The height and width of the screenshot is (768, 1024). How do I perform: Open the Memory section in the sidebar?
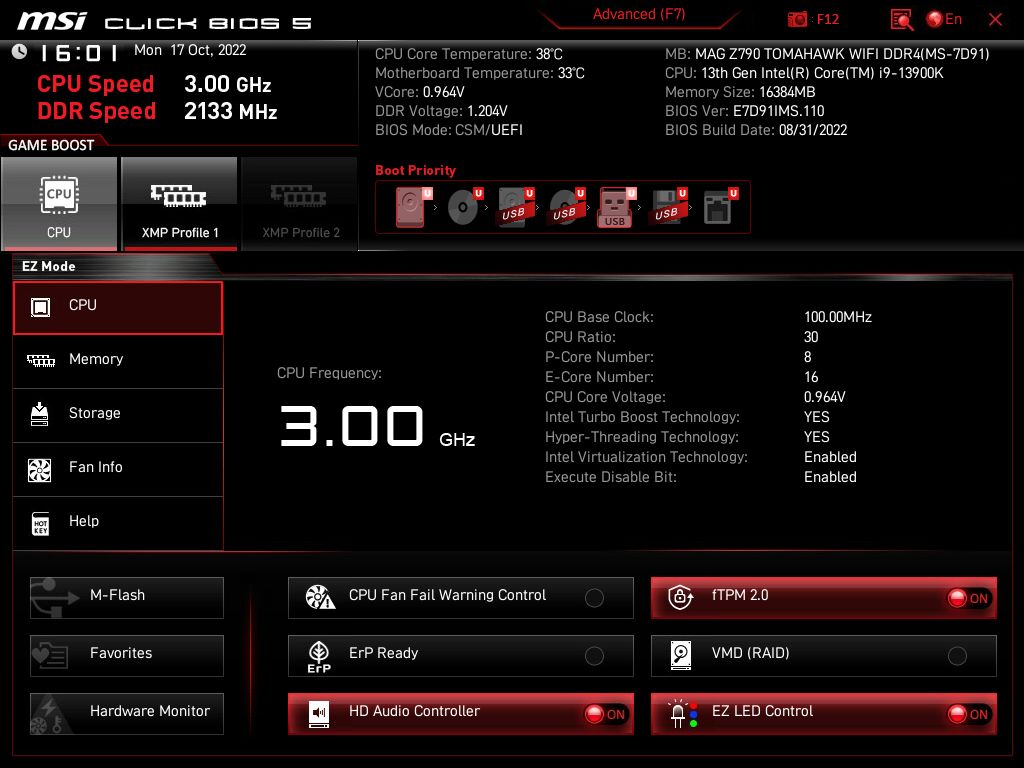(118, 360)
